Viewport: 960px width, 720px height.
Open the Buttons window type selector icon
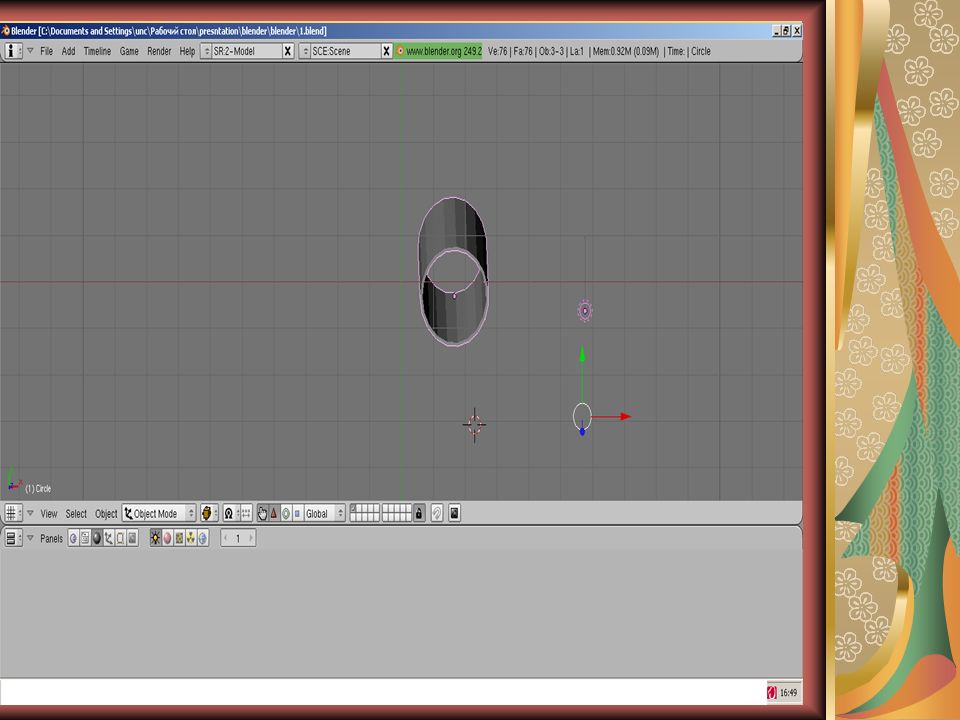13,538
